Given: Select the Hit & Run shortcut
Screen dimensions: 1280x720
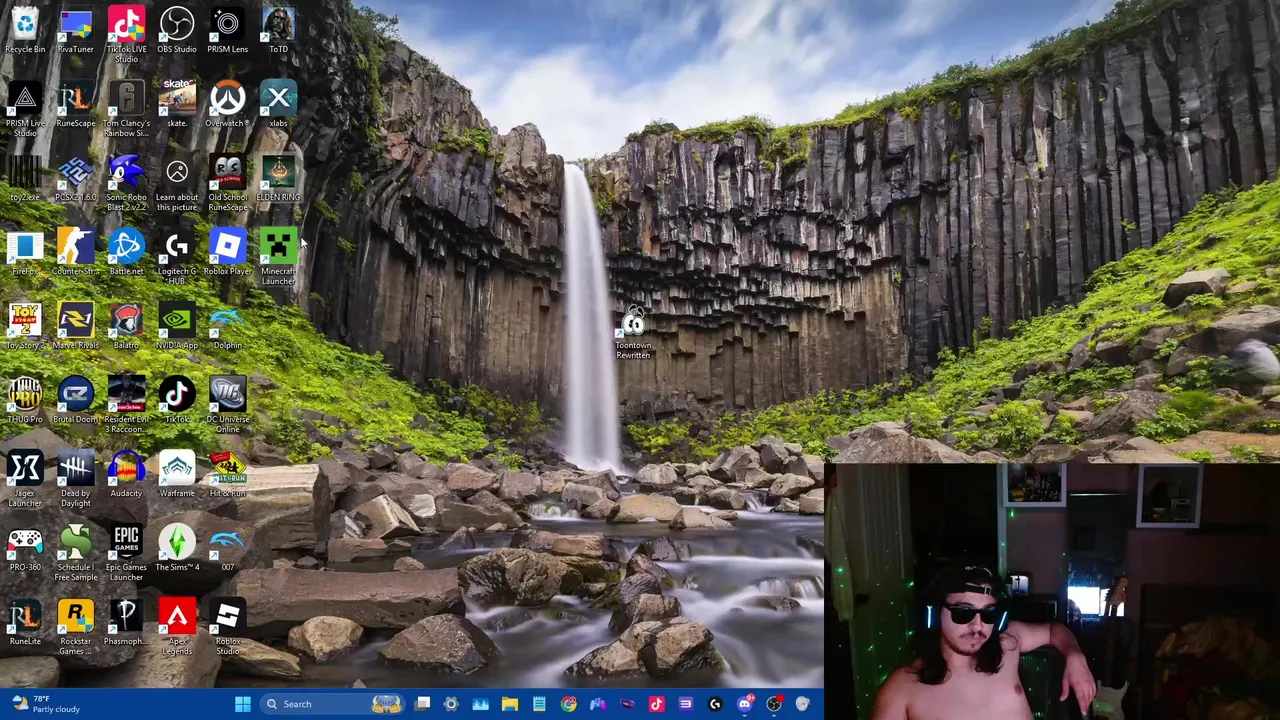Looking at the screenshot, I should point(227,474).
